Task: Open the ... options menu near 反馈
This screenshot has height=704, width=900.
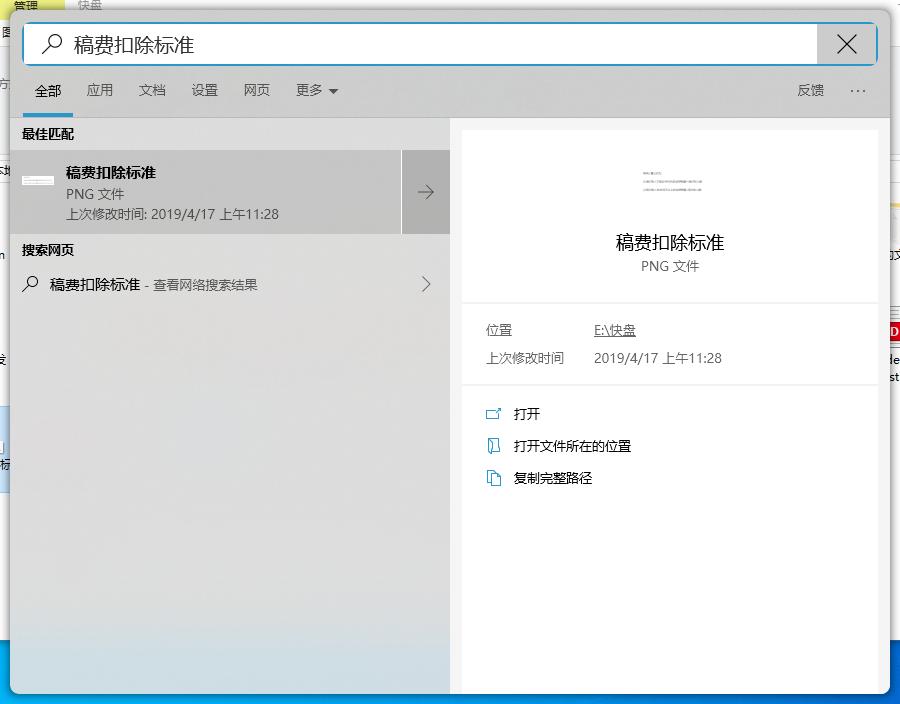Action: pos(858,90)
